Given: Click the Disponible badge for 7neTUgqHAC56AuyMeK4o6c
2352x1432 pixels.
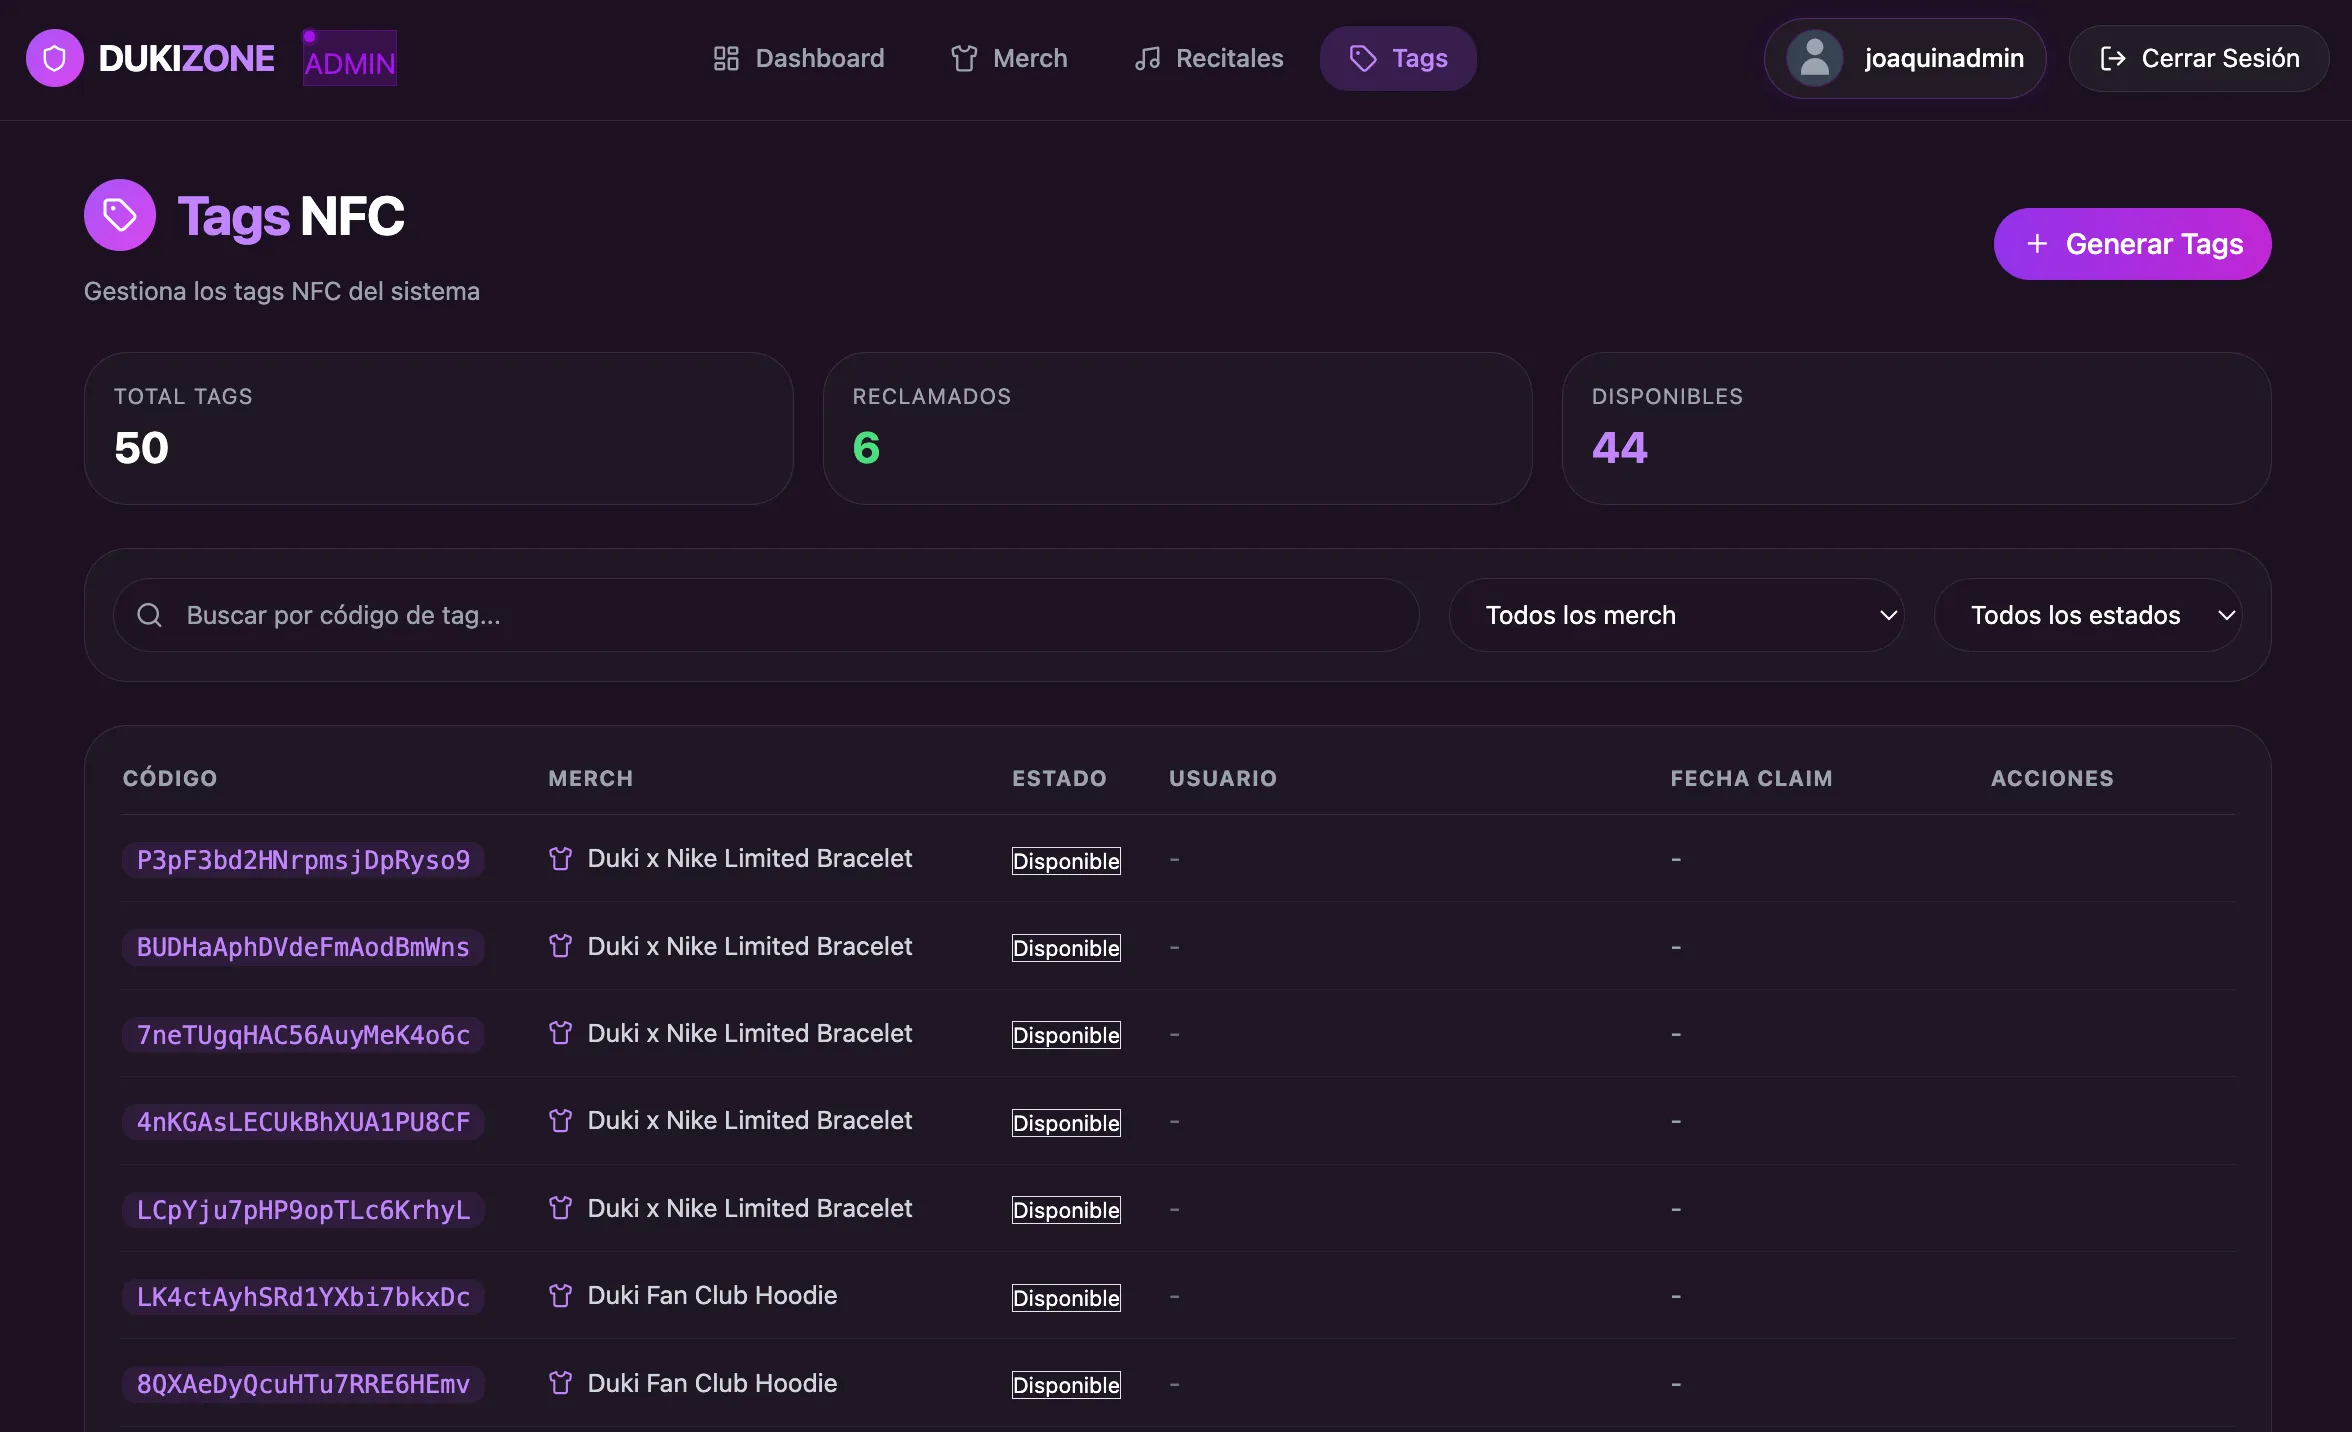Looking at the screenshot, I should pos(1066,1035).
